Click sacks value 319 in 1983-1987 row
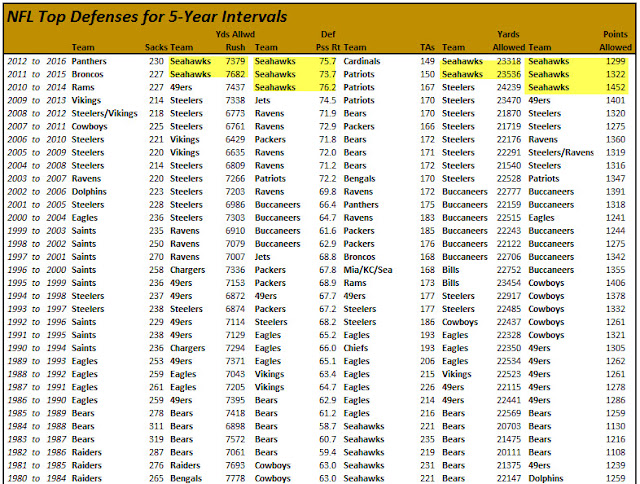Screen dimensions: 640x484 point(156,440)
